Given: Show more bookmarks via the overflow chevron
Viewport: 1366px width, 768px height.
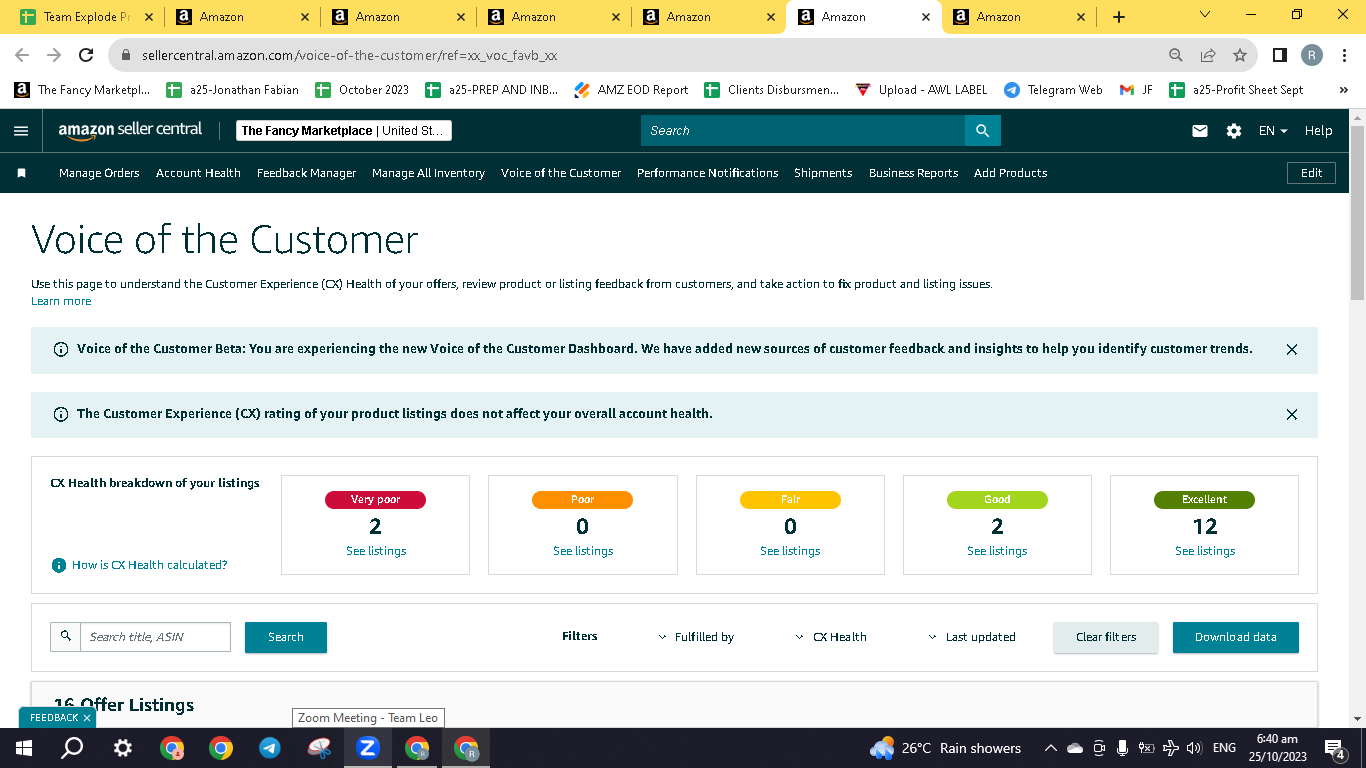Looking at the screenshot, I should tap(1343, 90).
